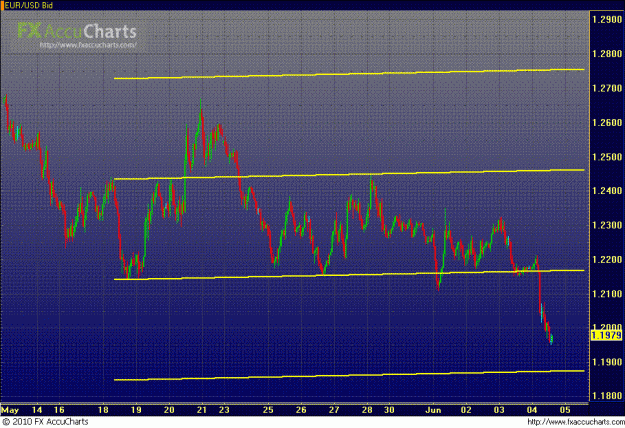Select date 19 on the time axis

tap(136, 410)
